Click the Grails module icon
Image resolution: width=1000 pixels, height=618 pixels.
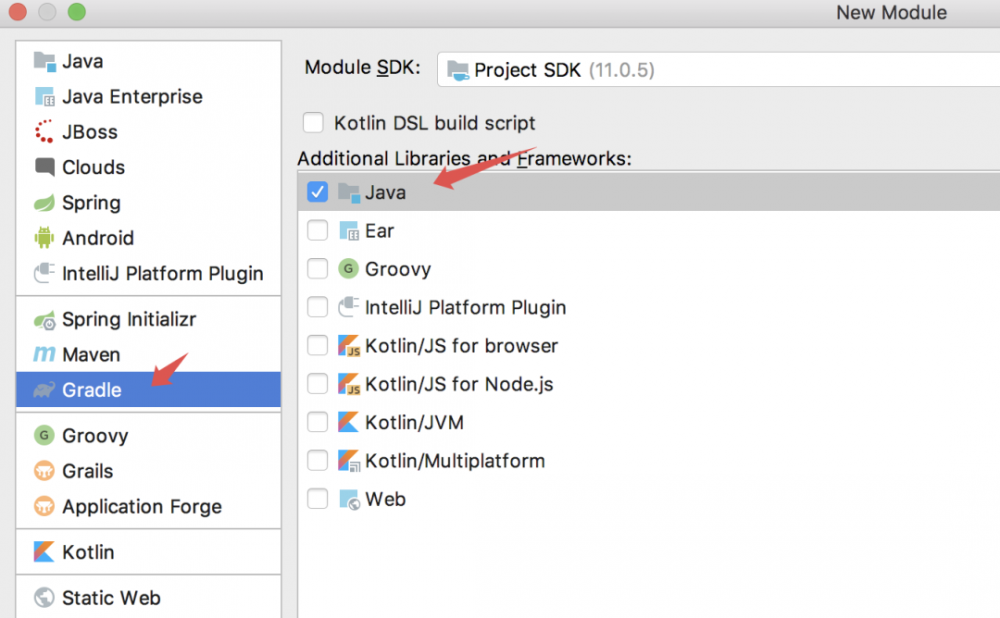click(44, 471)
